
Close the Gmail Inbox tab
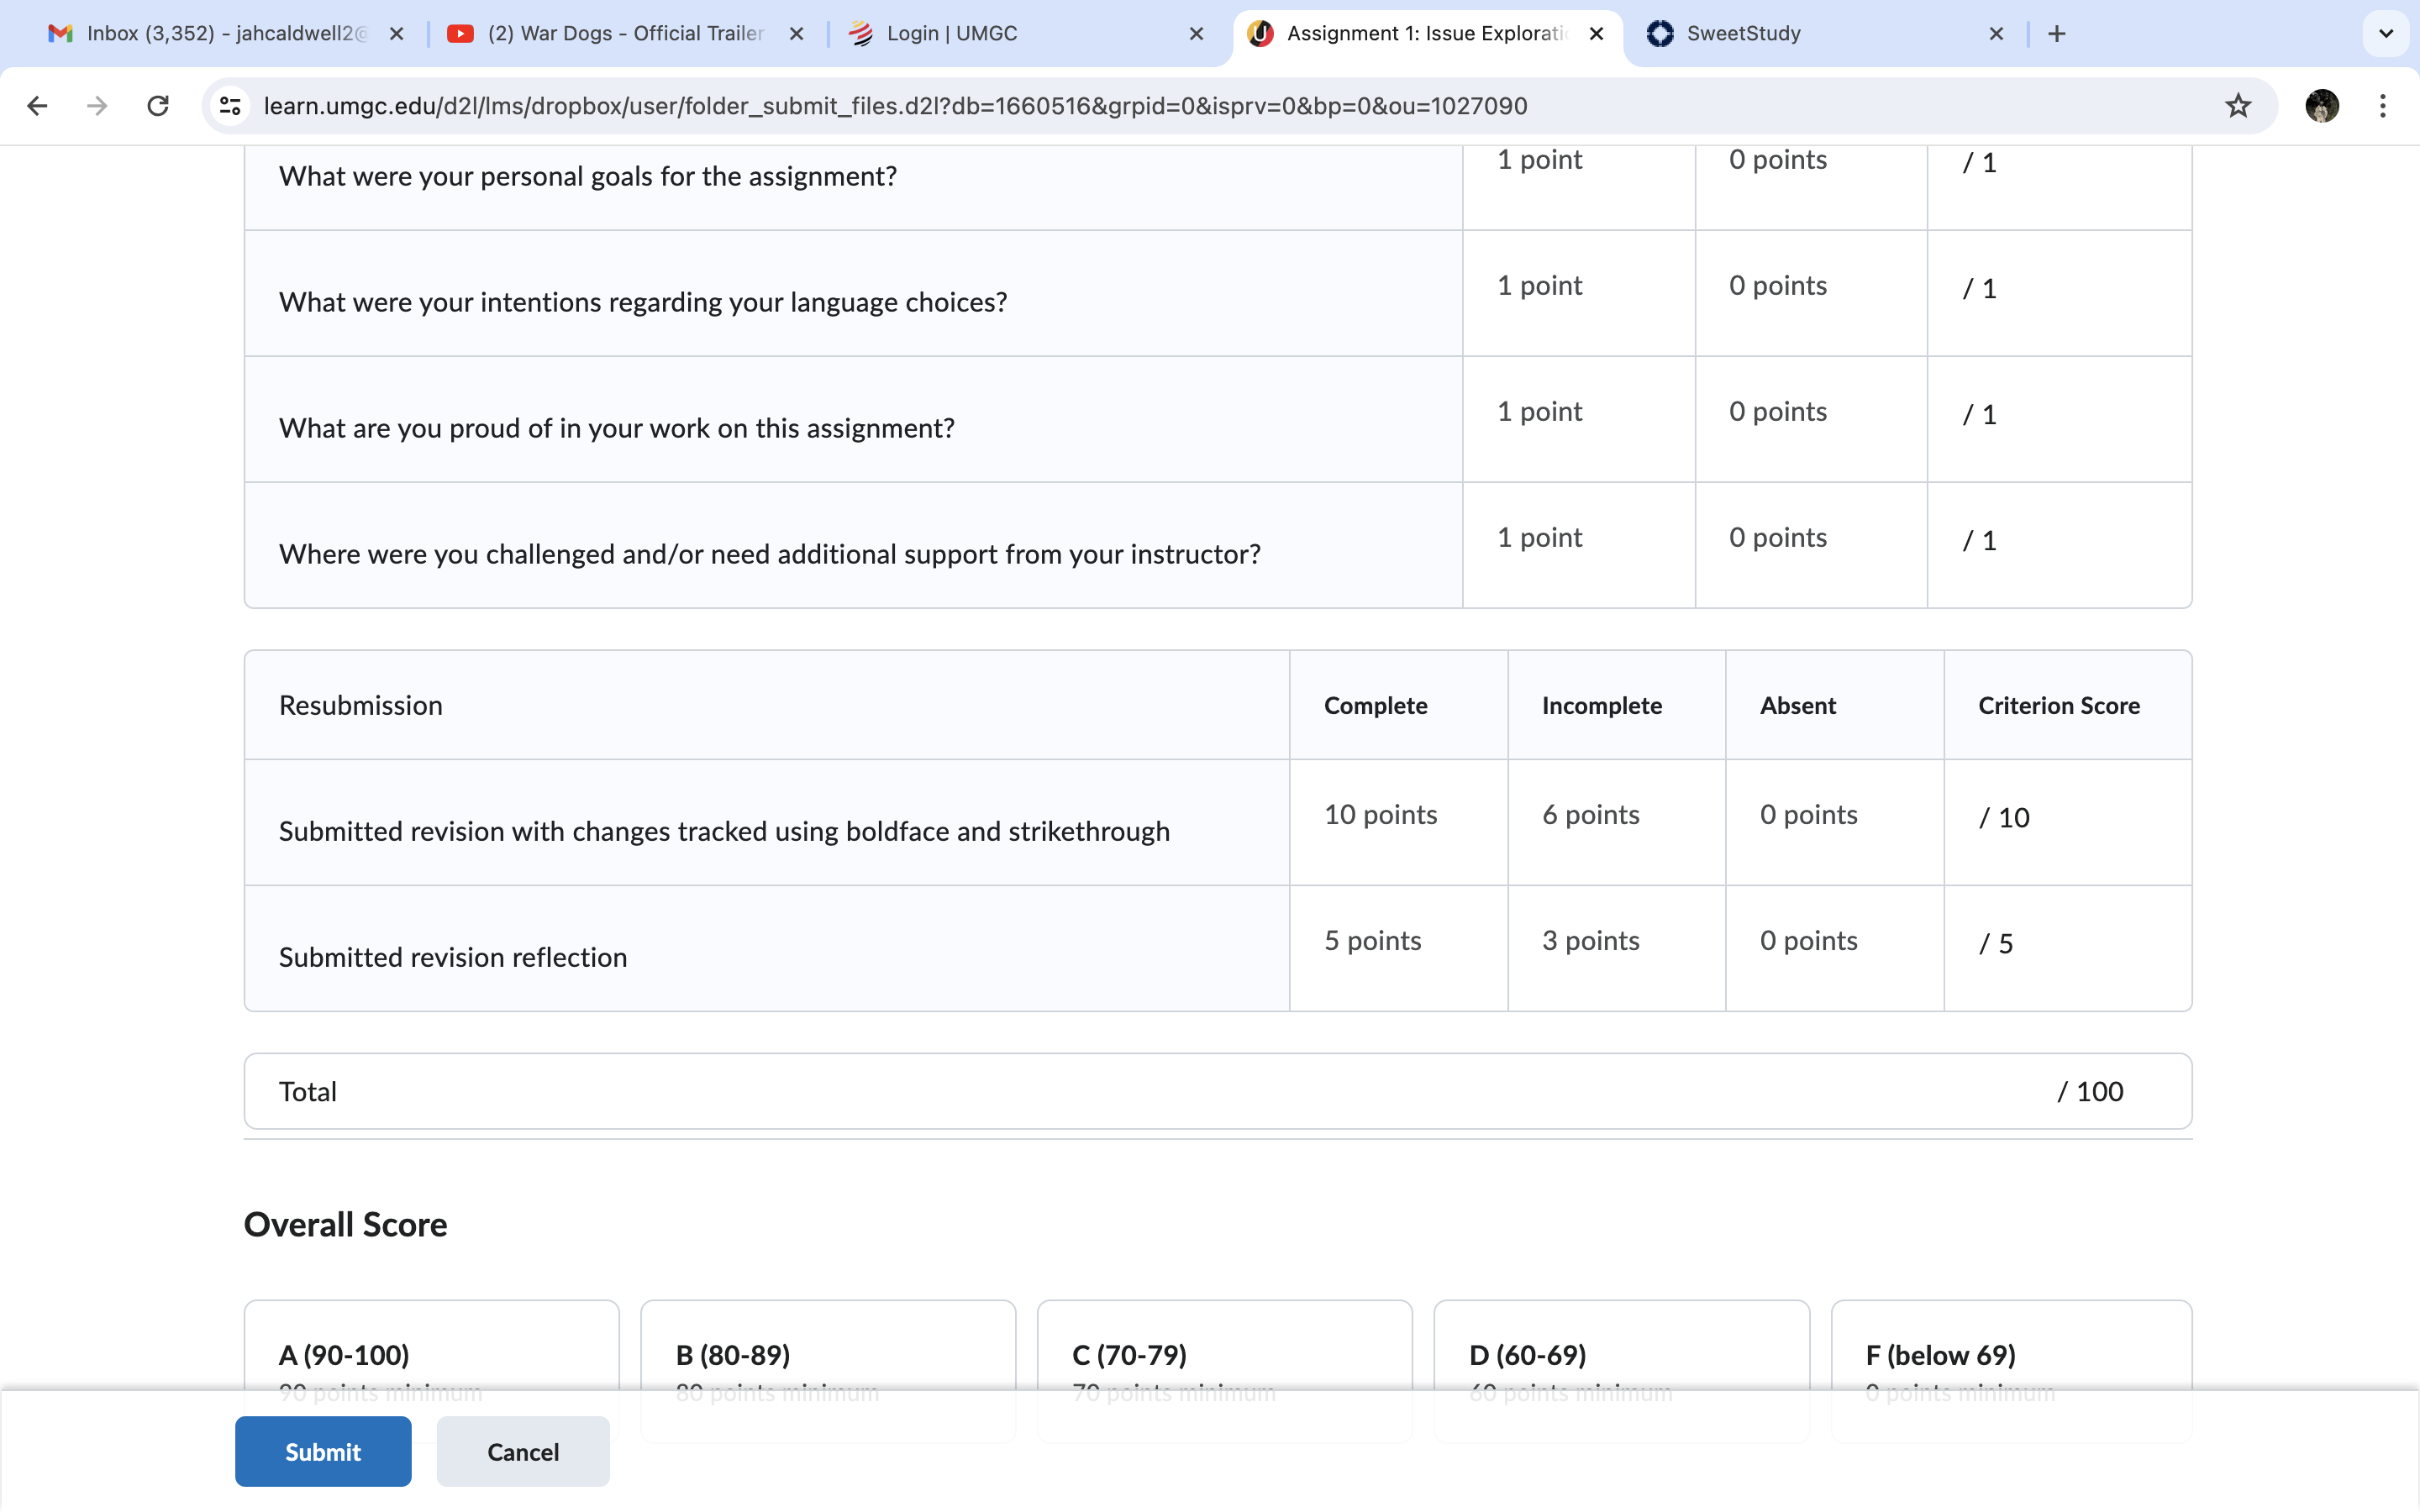[x=396, y=34]
